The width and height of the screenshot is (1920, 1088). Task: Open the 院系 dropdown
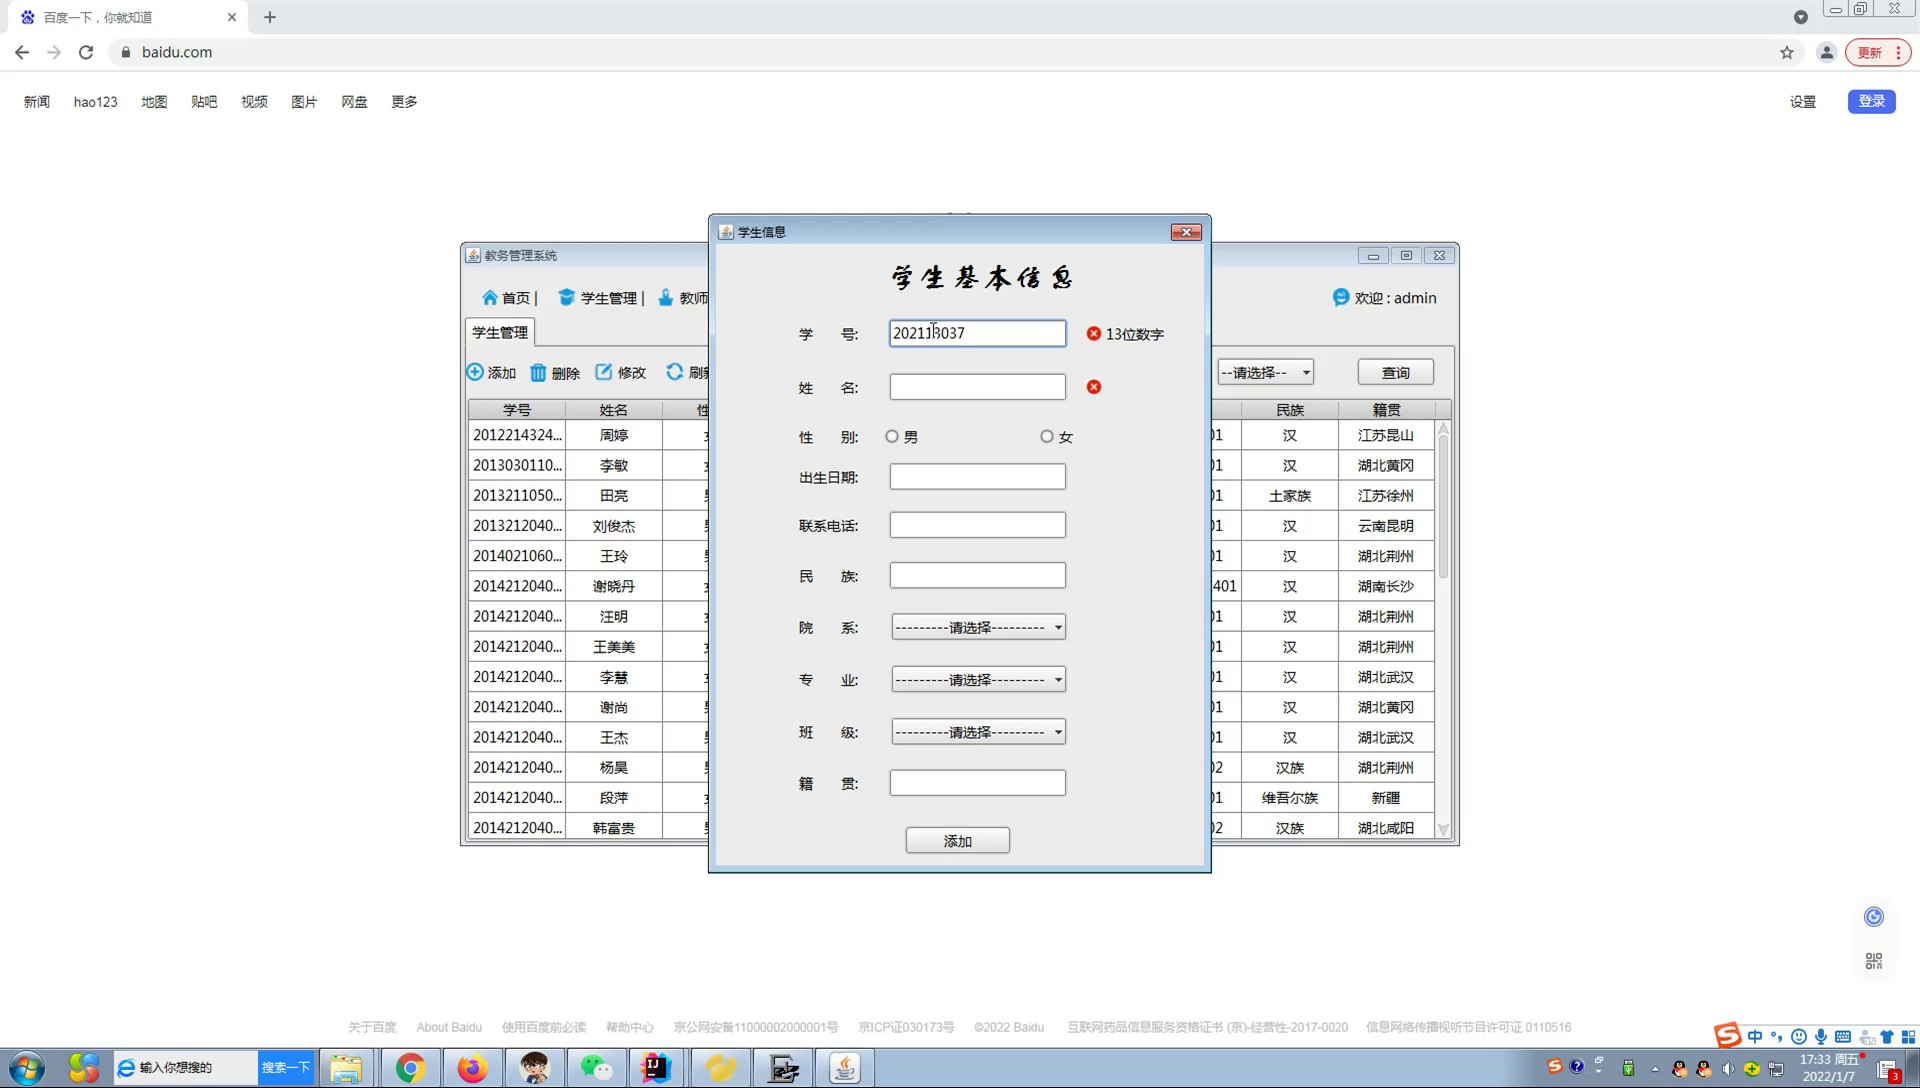point(978,627)
